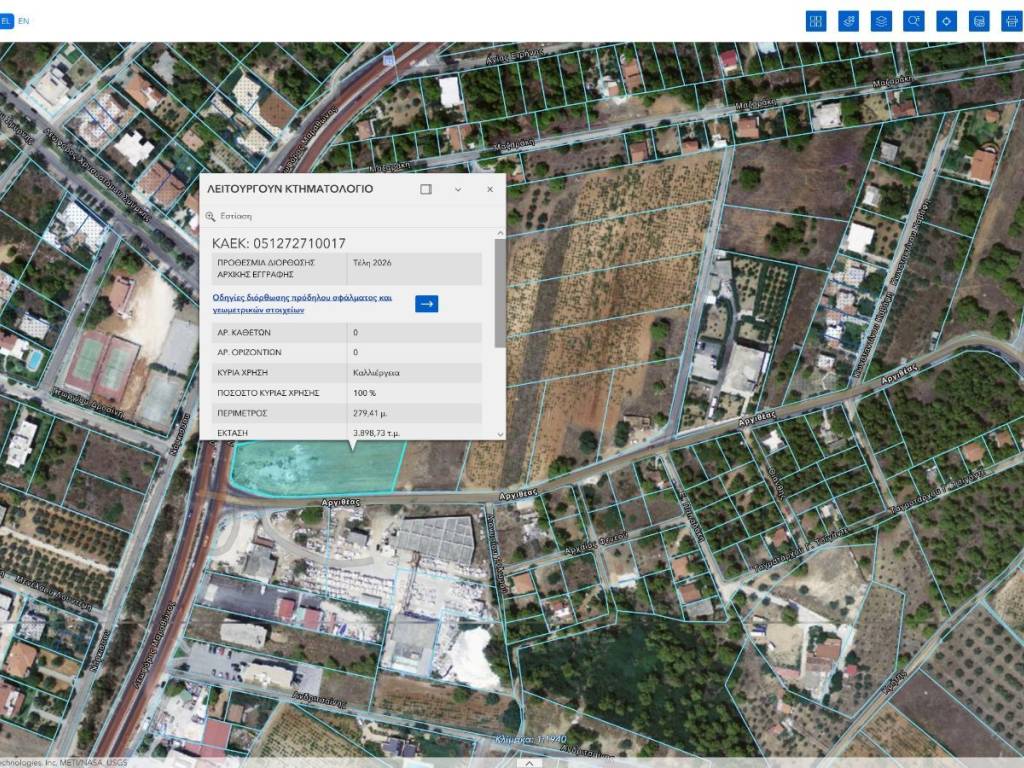This screenshot has width=1024, height=768.
Task: Click the zoom magnifier icon beside Εστίαση
Action: click(211, 216)
